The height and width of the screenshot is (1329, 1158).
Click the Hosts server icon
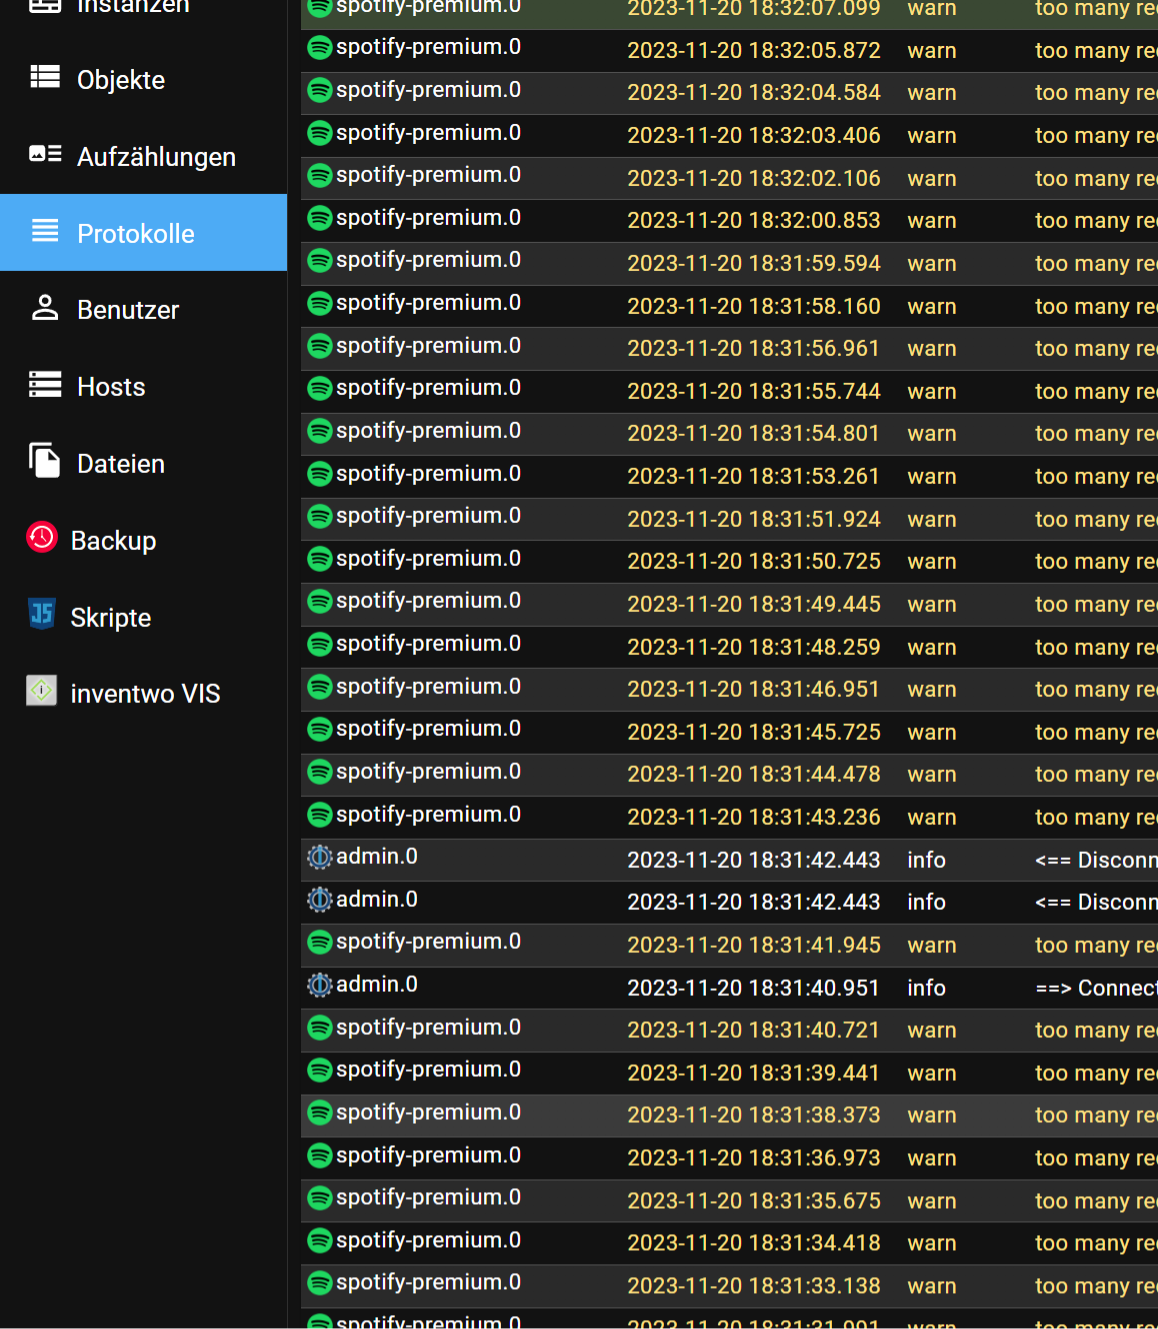point(45,384)
